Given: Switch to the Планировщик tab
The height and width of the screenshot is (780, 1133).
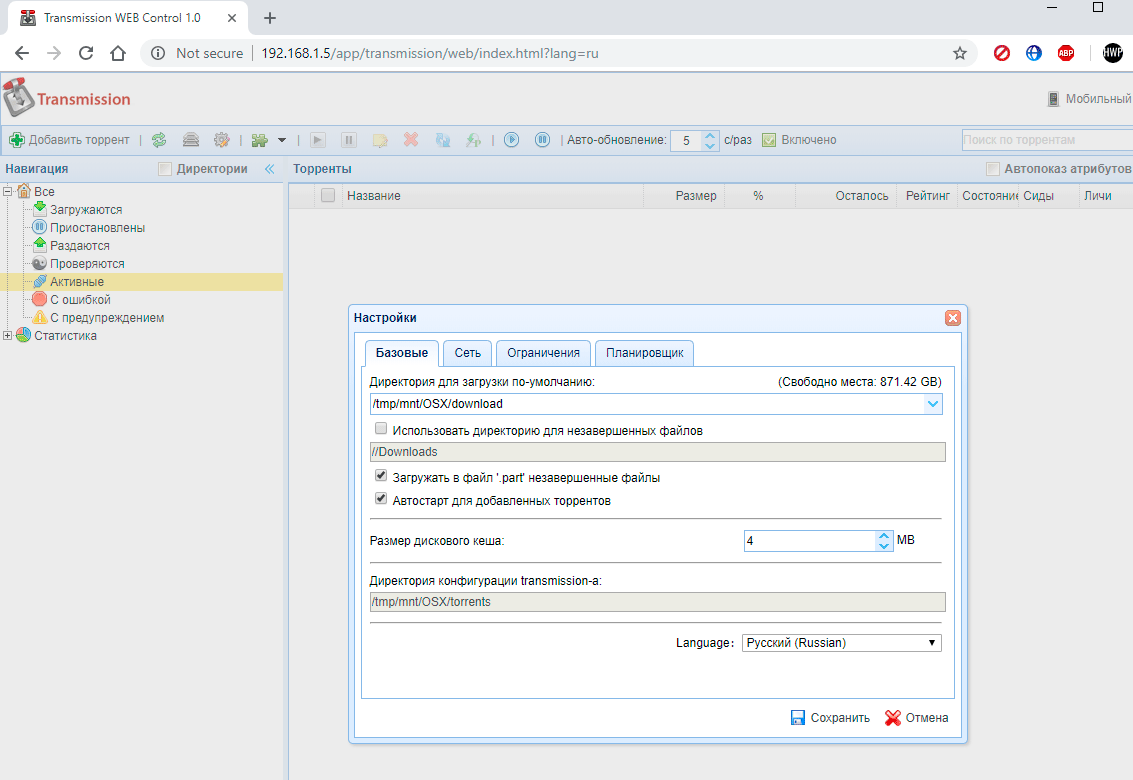Looking at the screenshot, I should (644, 353).
